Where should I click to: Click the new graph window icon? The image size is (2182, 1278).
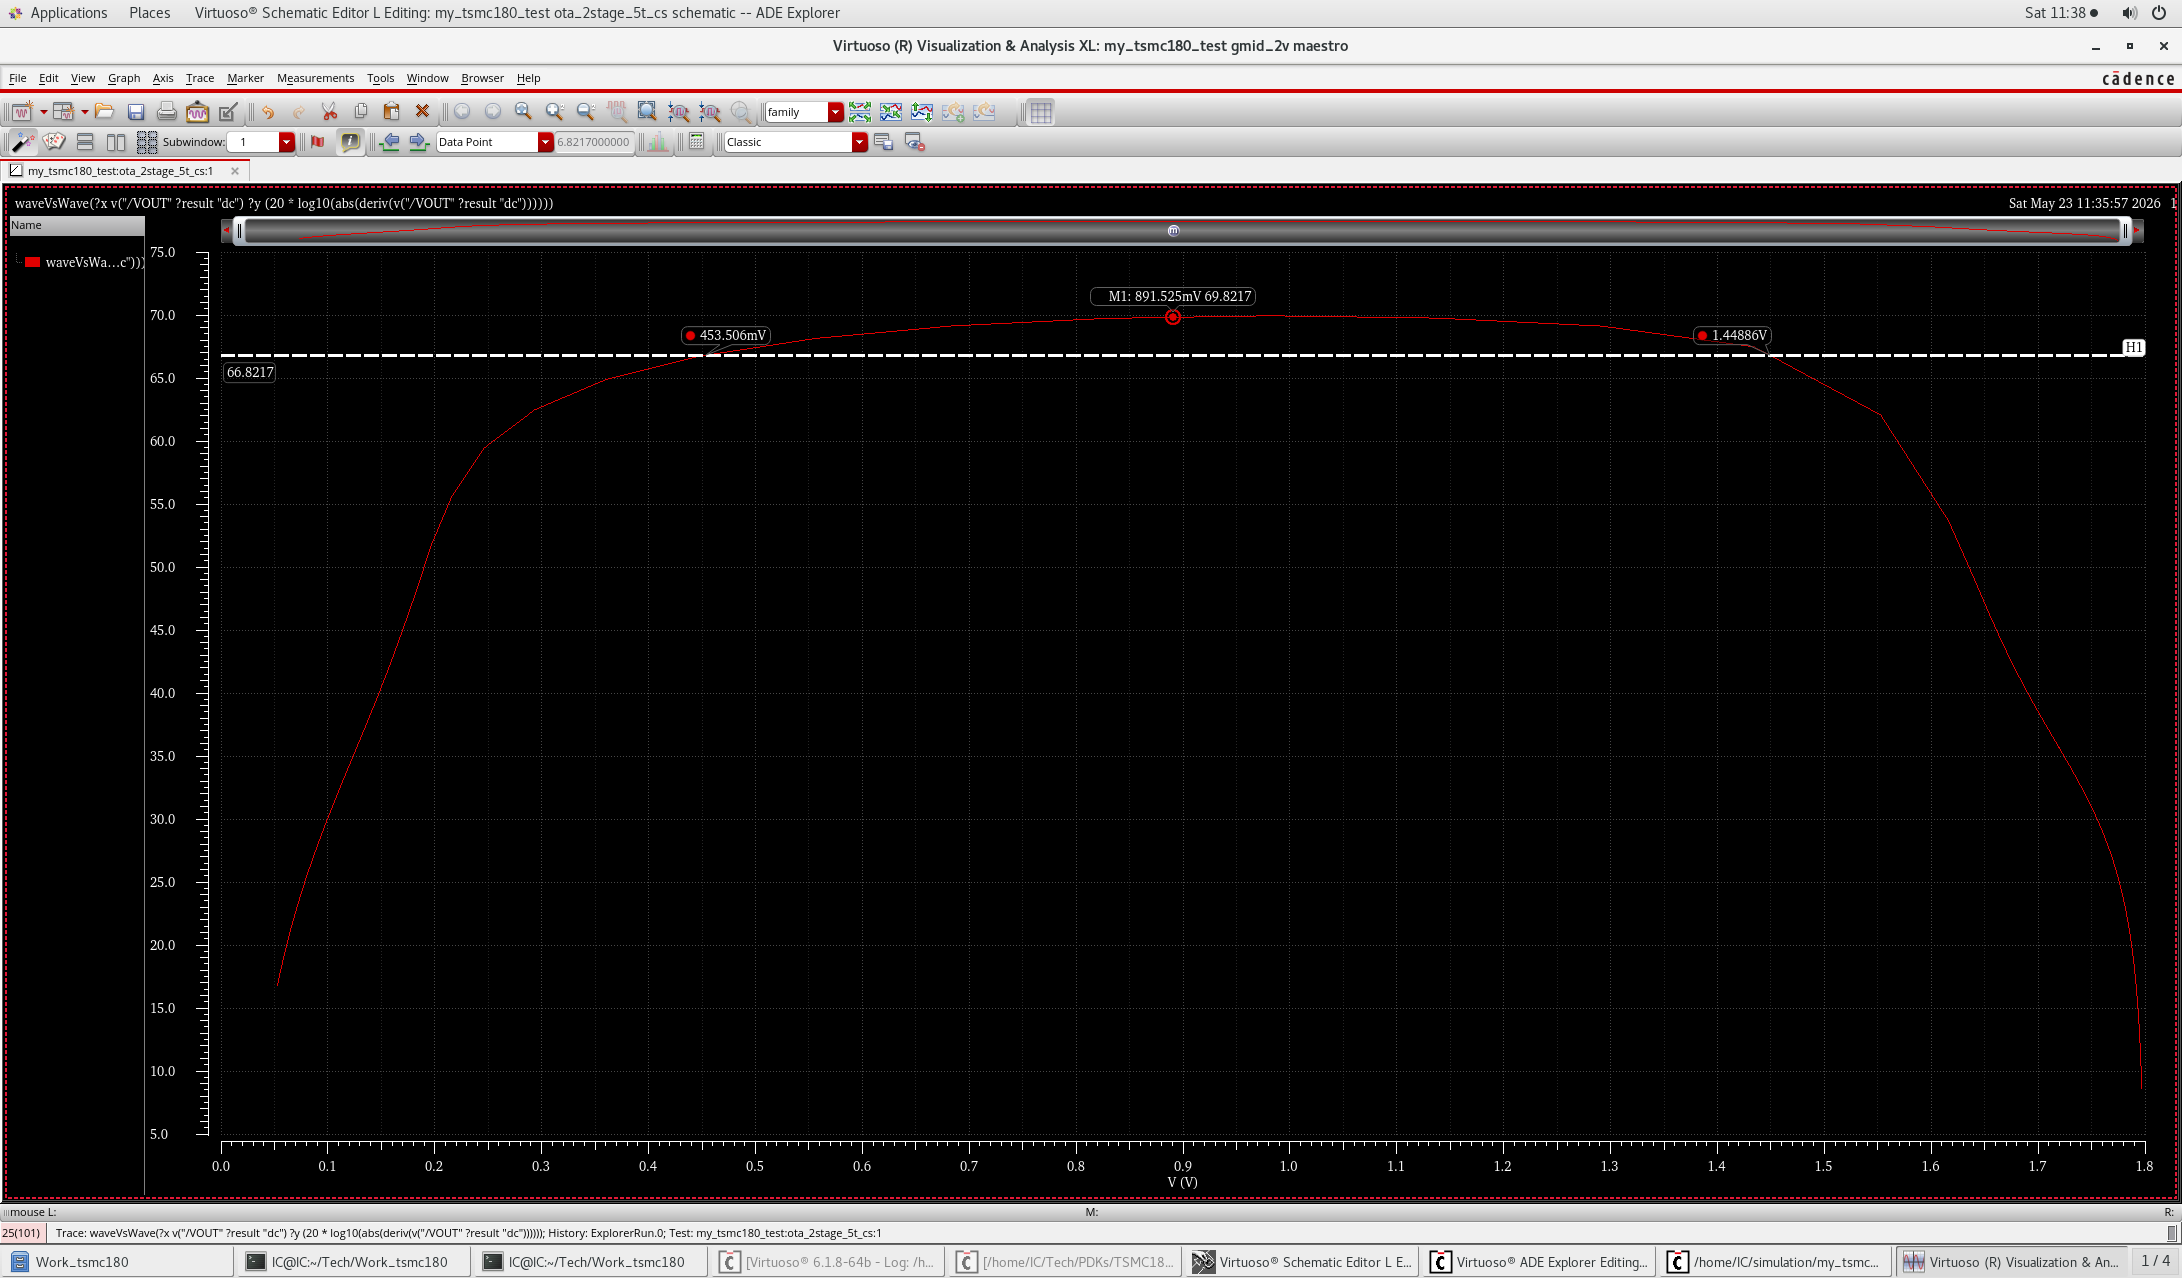click(x=22, y=112)
